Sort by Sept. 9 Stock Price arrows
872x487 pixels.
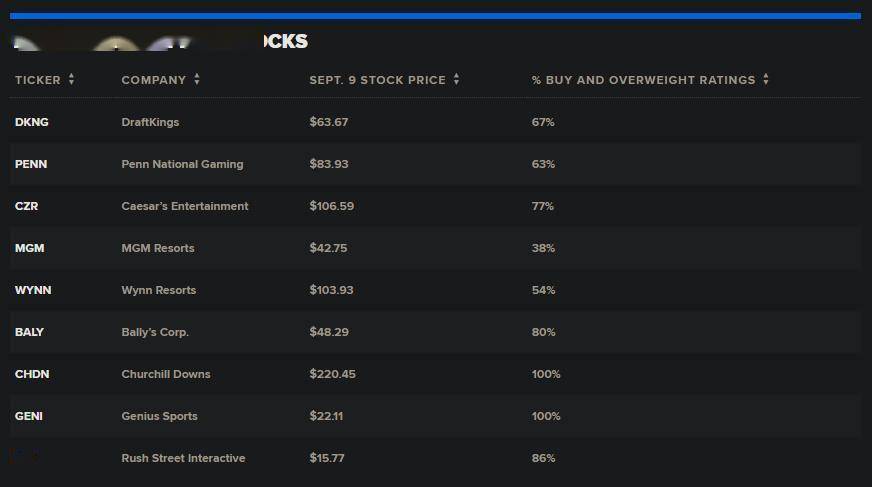click(456, 79)
